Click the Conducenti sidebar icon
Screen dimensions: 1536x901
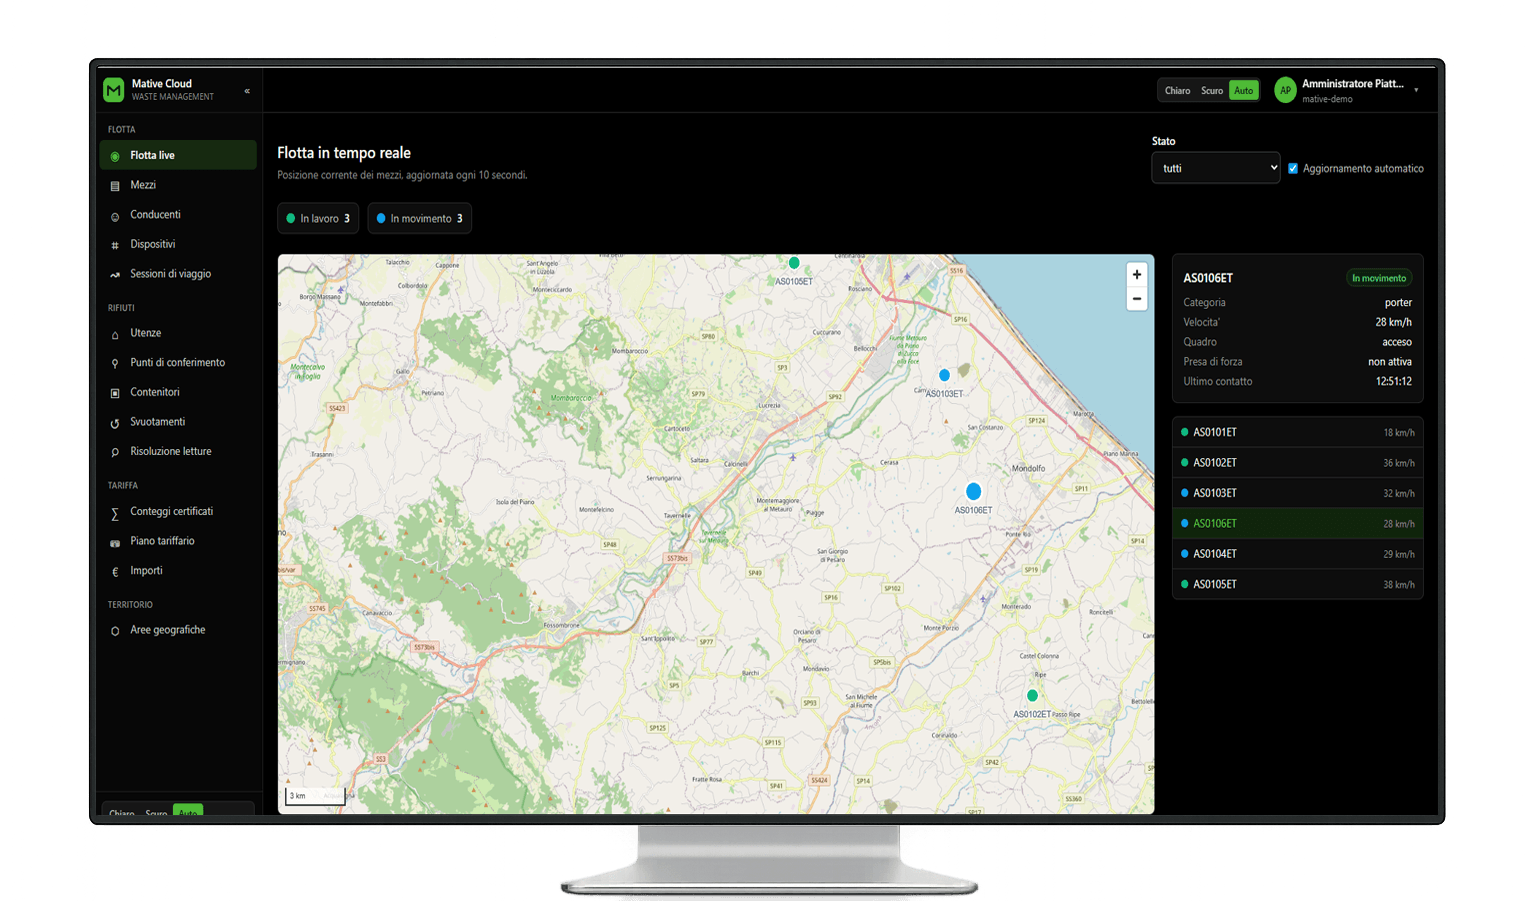[x=115, y=216]
